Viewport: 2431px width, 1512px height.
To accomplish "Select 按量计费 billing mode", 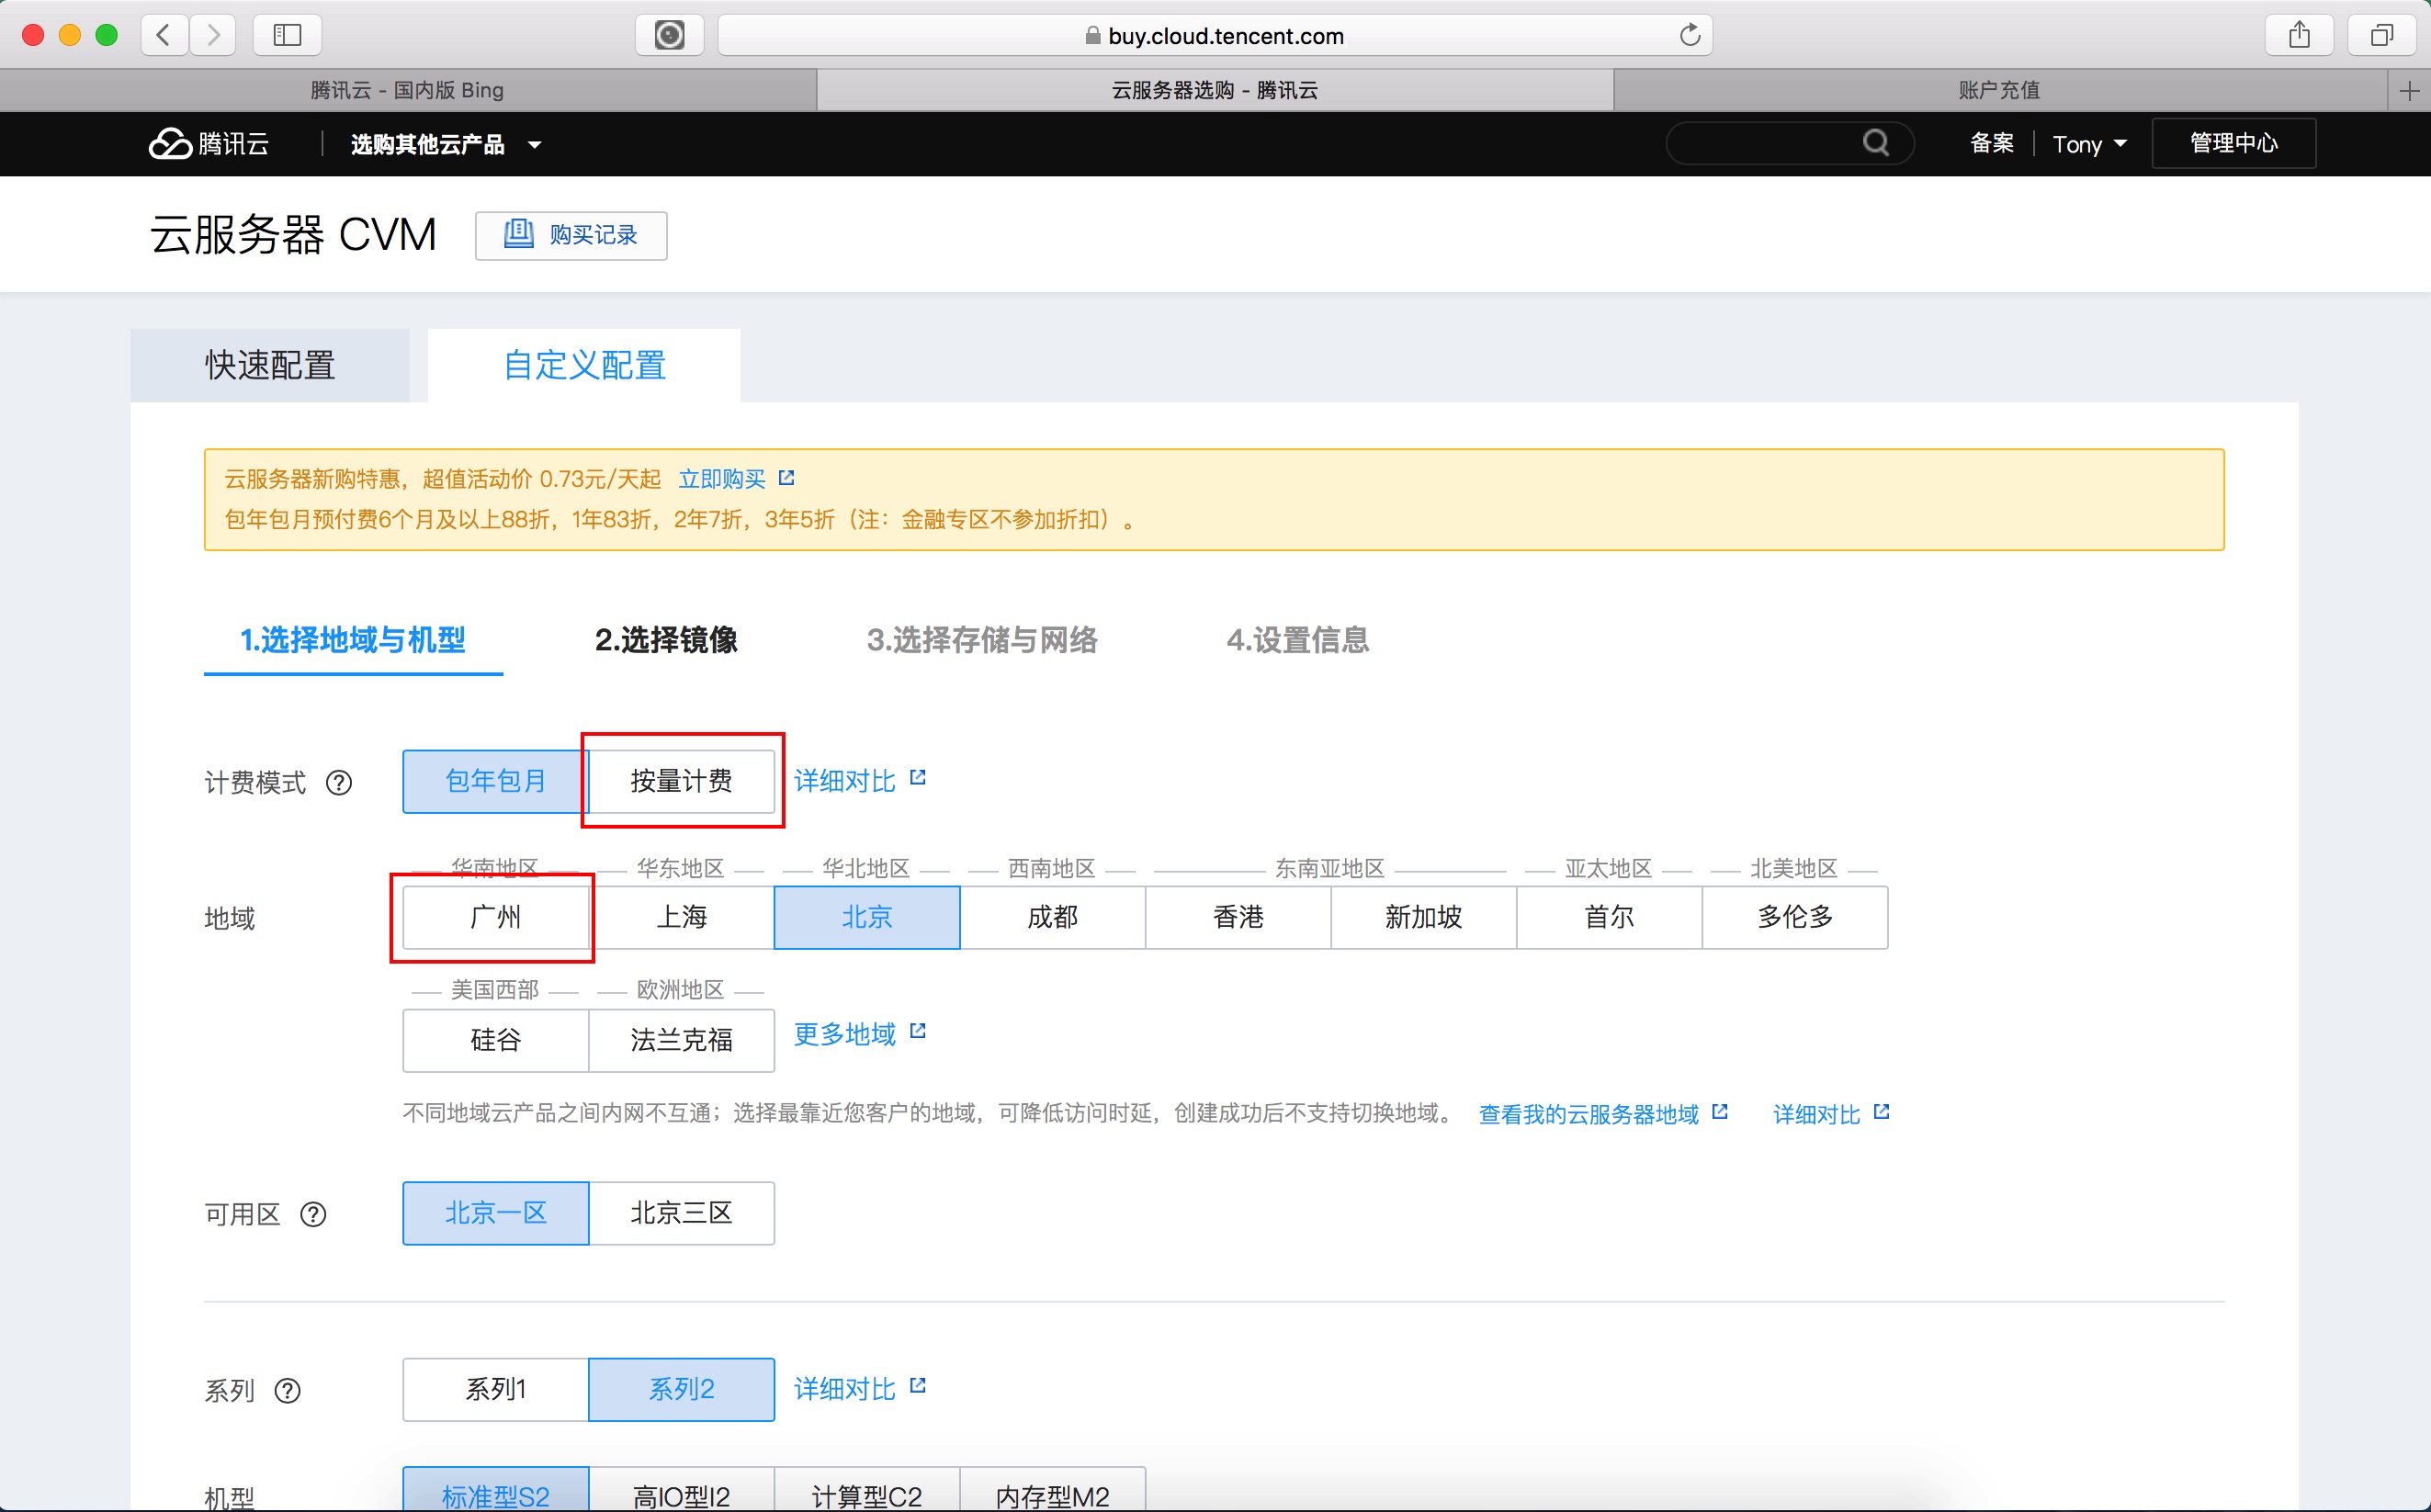I will [681, 781].
